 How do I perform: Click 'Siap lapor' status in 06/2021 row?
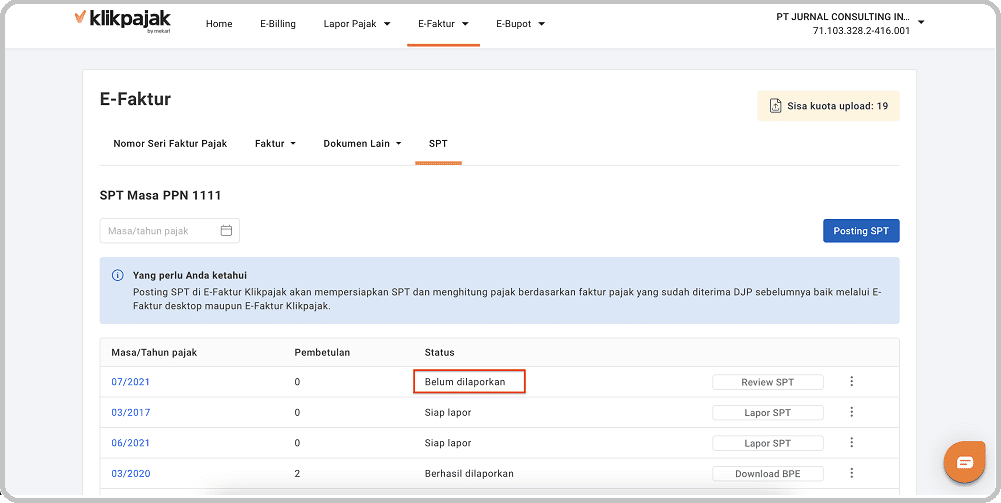(x=448, y=443)
